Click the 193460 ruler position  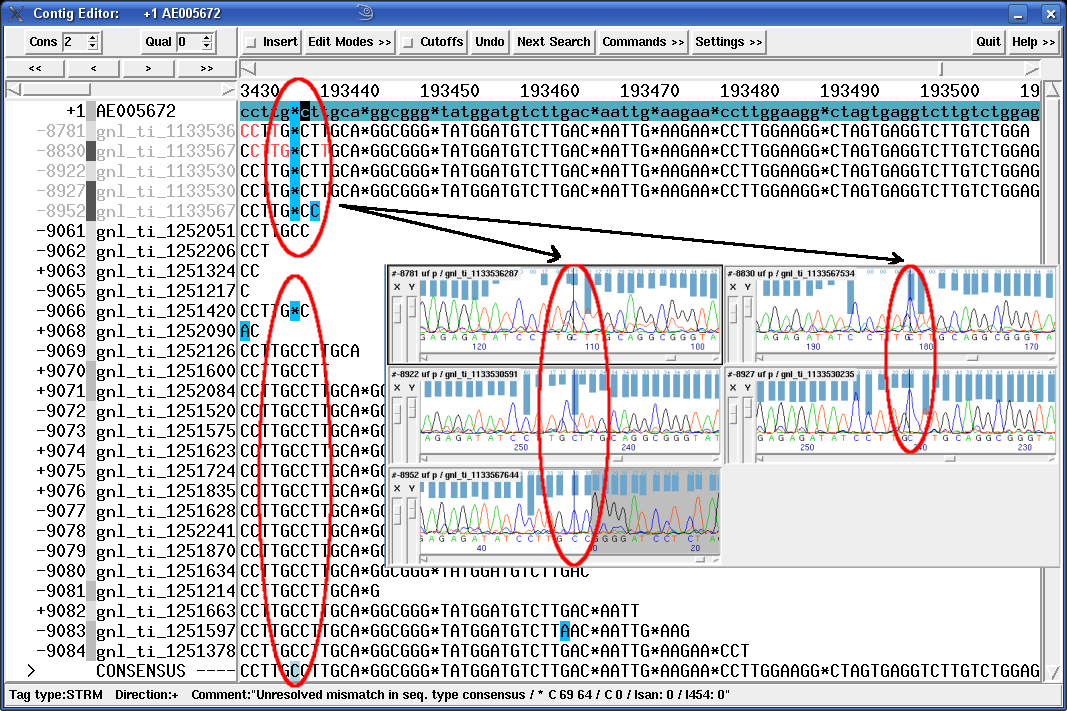coord(550,90)
